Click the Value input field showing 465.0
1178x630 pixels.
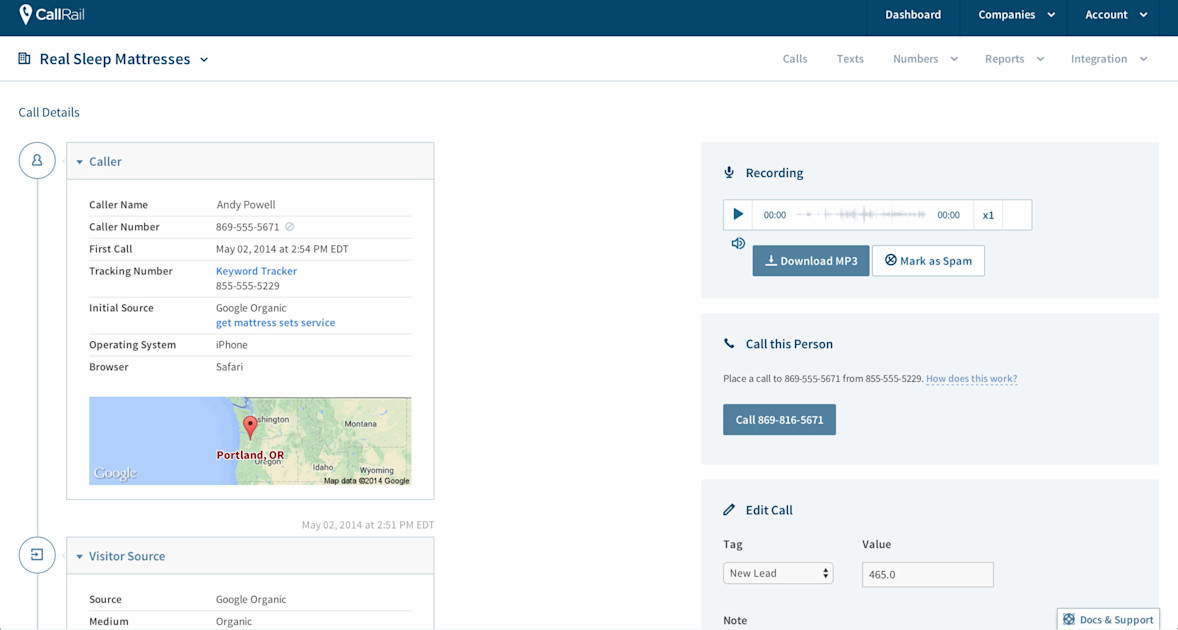tap(927, 574)
